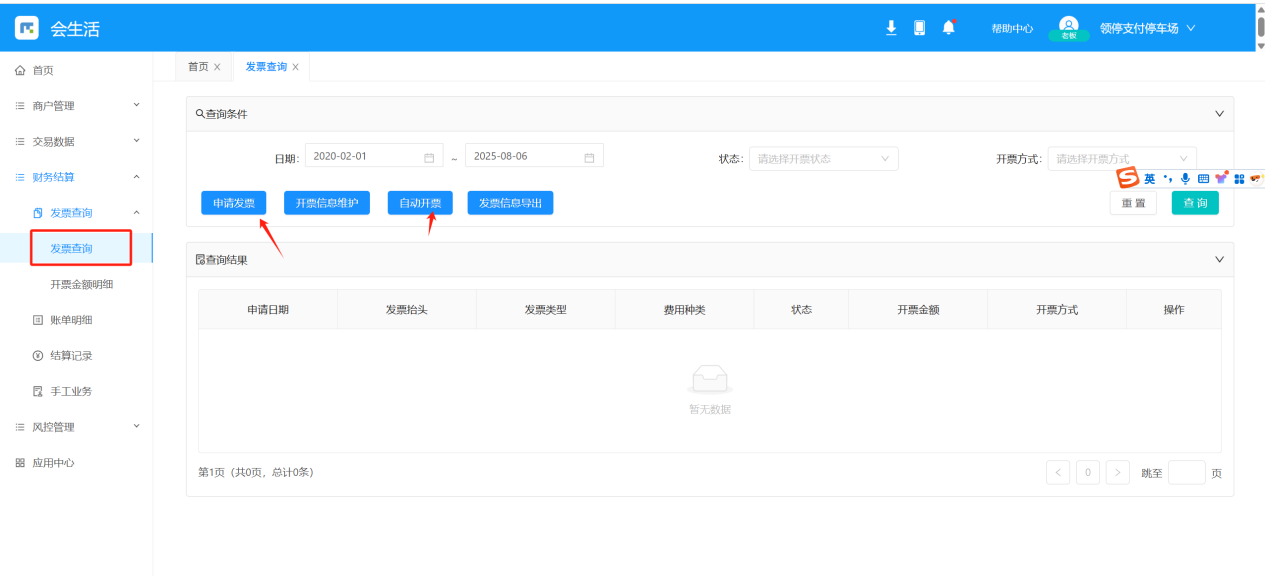This screenshot has width=1265, height=576.
Task: Open the 状态 invoice status dropdown
Action: [x=823, y=158]
